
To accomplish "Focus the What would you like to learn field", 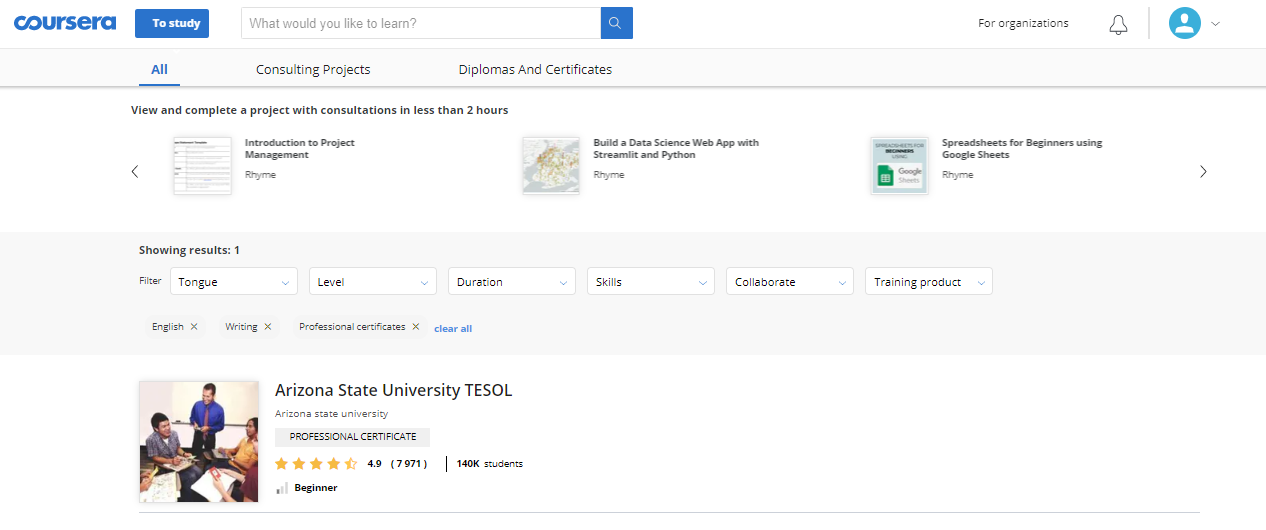I will pyautogui.click(x=421, y=23).
